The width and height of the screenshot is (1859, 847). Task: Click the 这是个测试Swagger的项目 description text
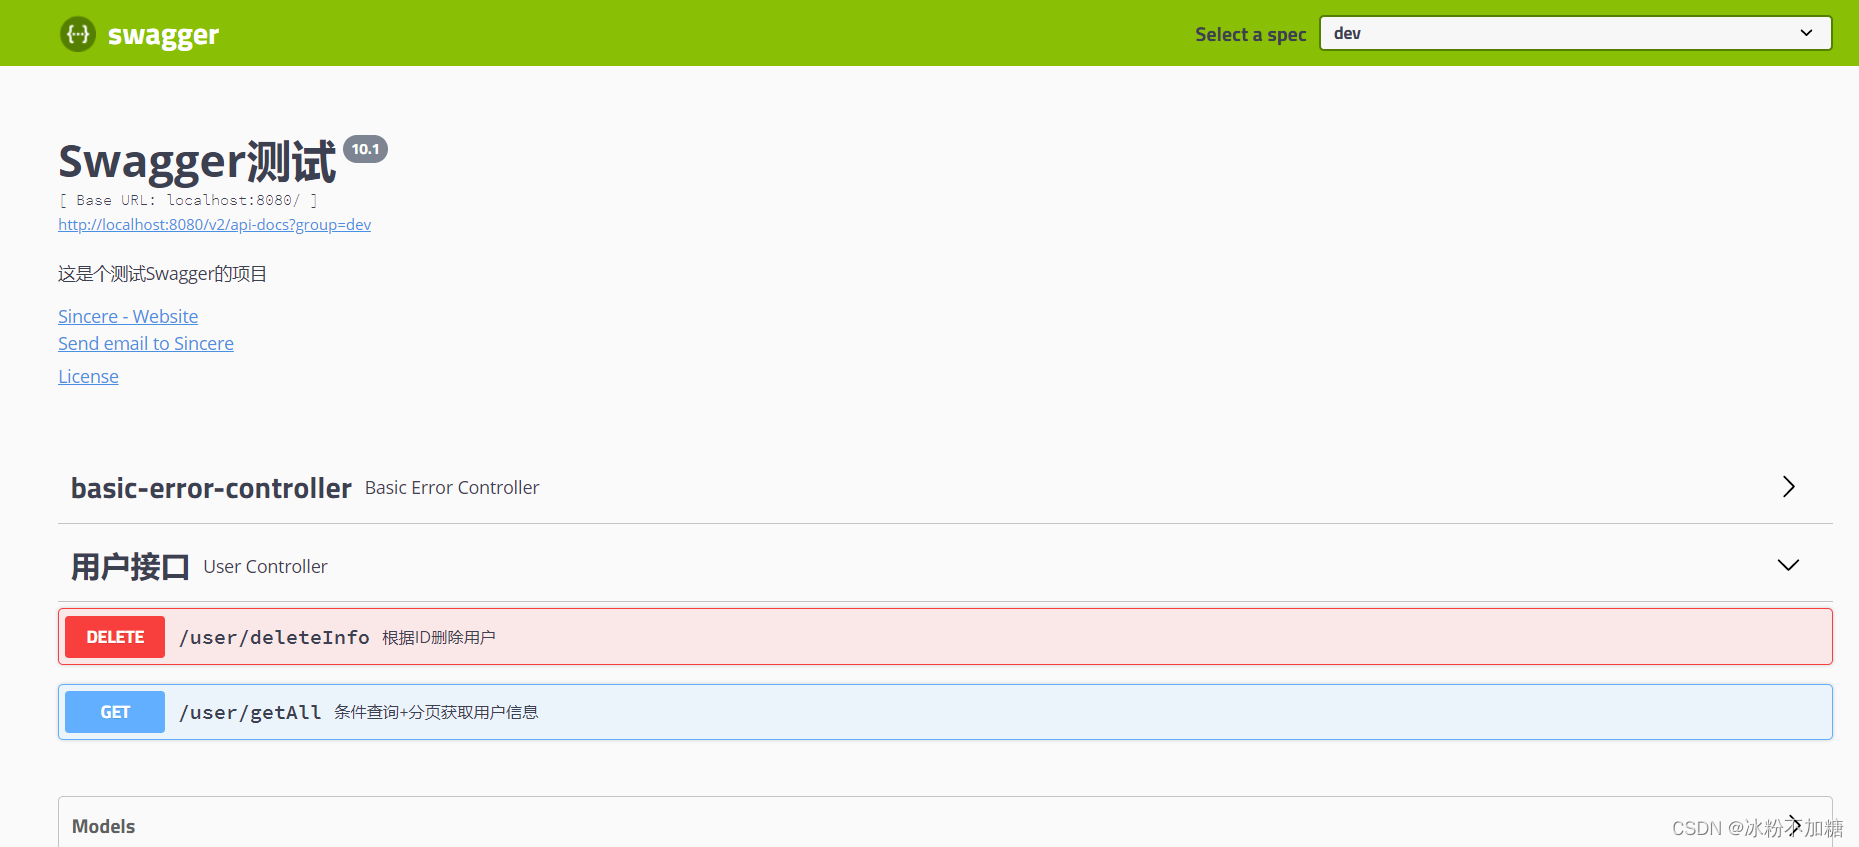coord(162,274)
